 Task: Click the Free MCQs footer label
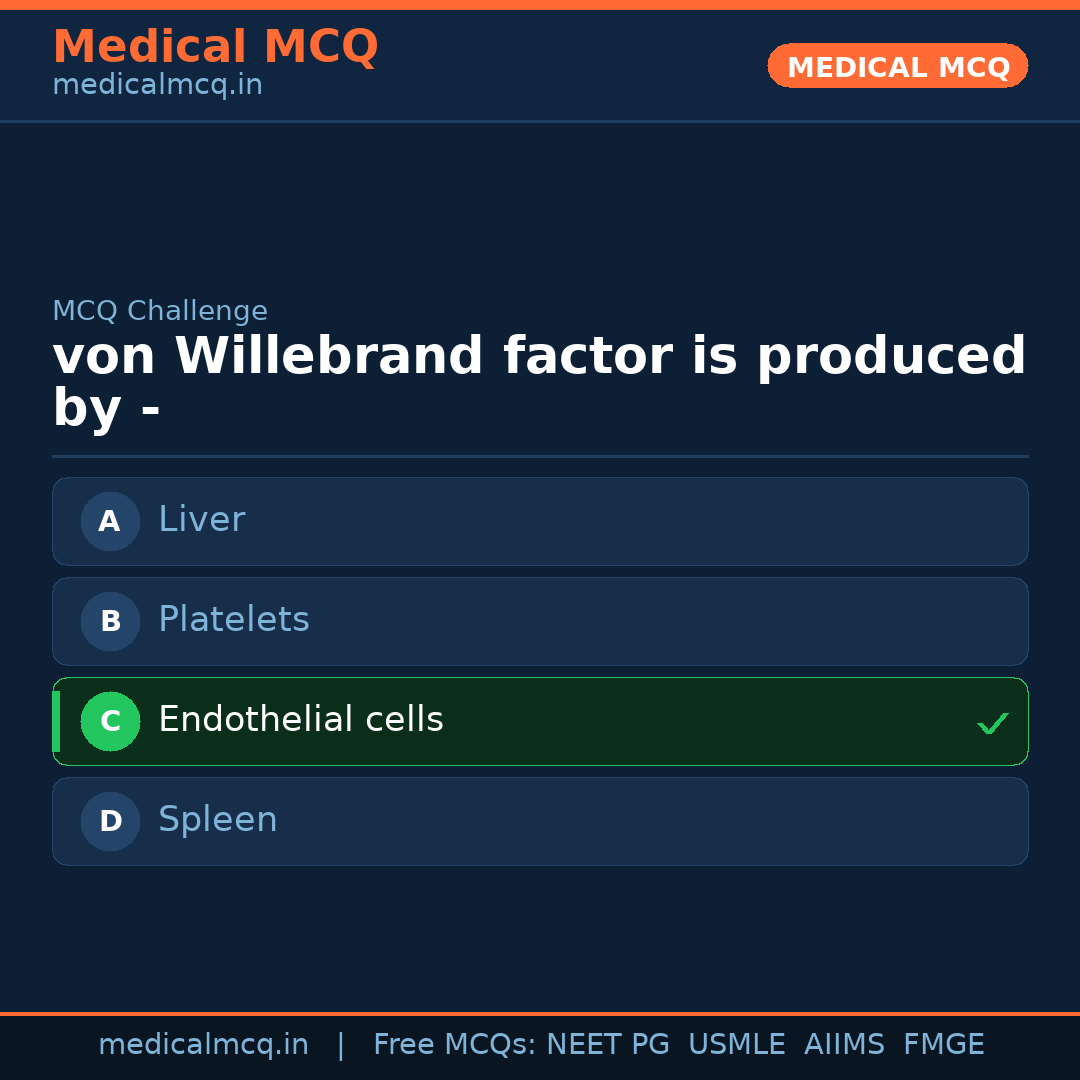(455, 1045)
